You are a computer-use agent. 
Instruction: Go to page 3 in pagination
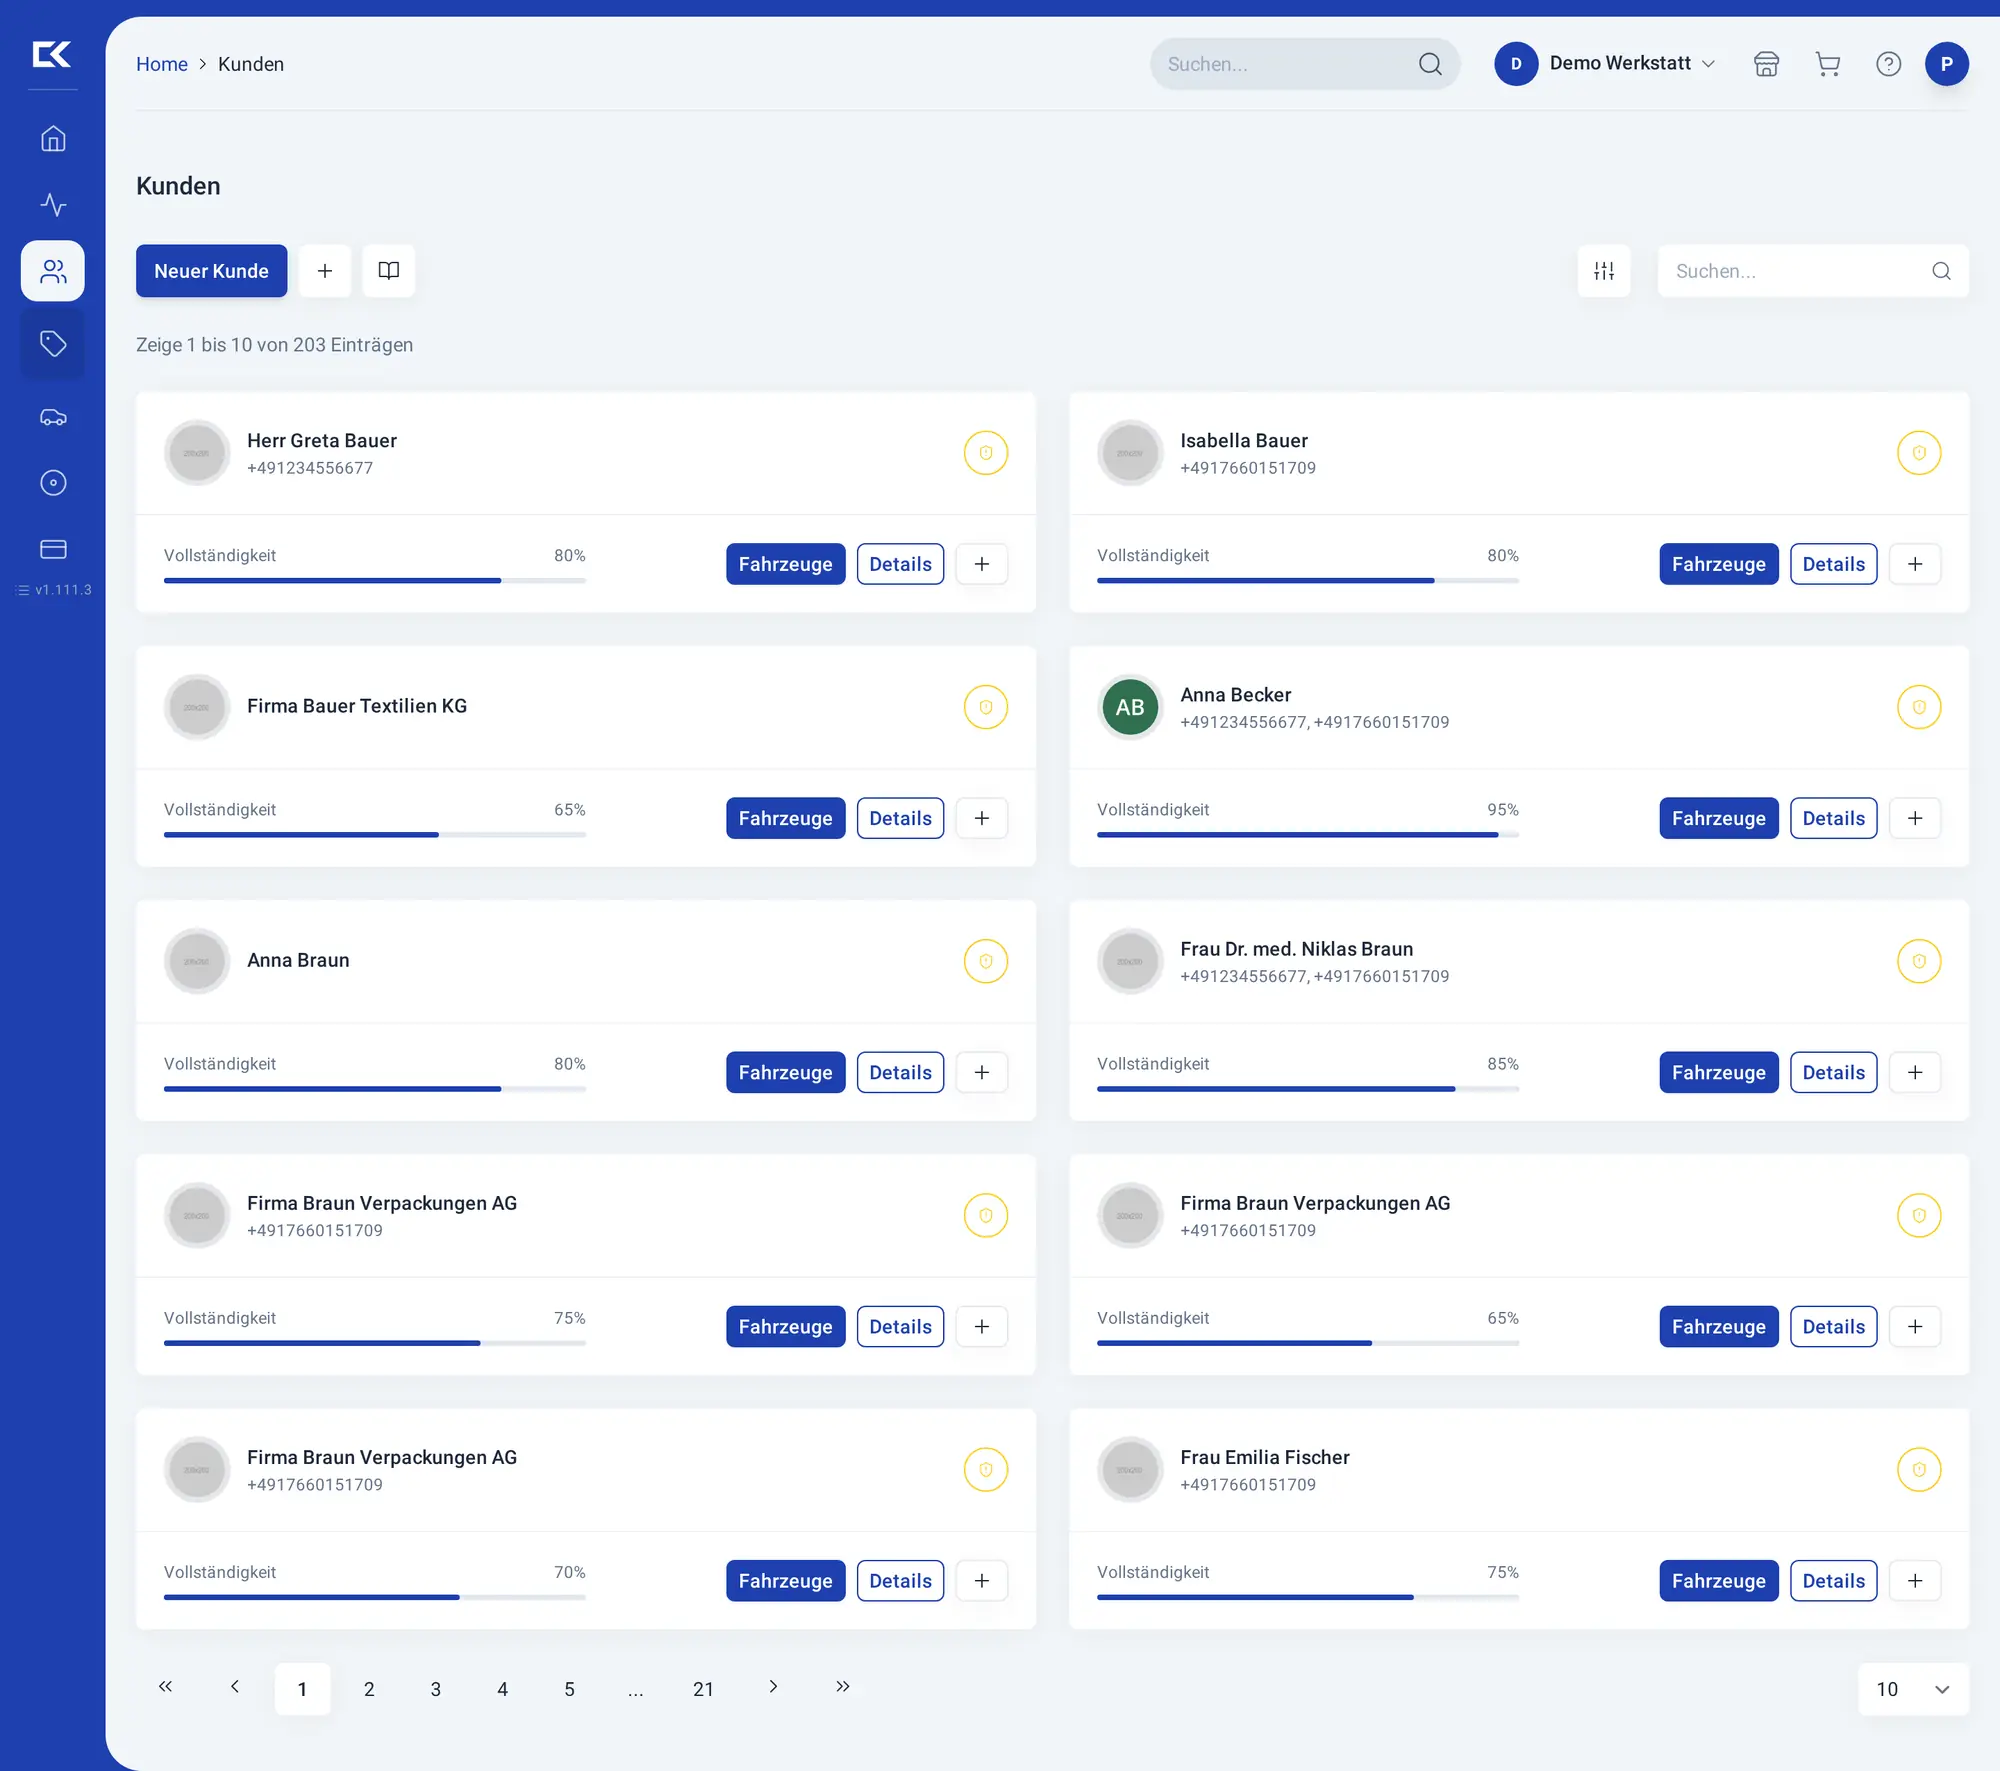(x=436, y=1689)
